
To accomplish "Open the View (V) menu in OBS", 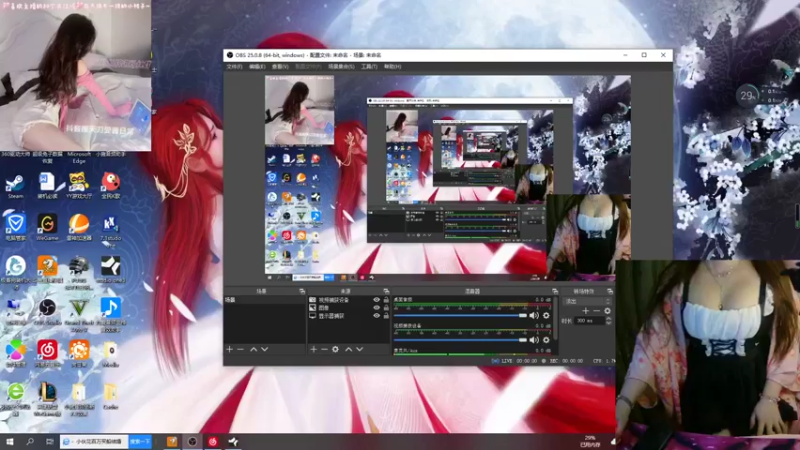I will [280, 67].
